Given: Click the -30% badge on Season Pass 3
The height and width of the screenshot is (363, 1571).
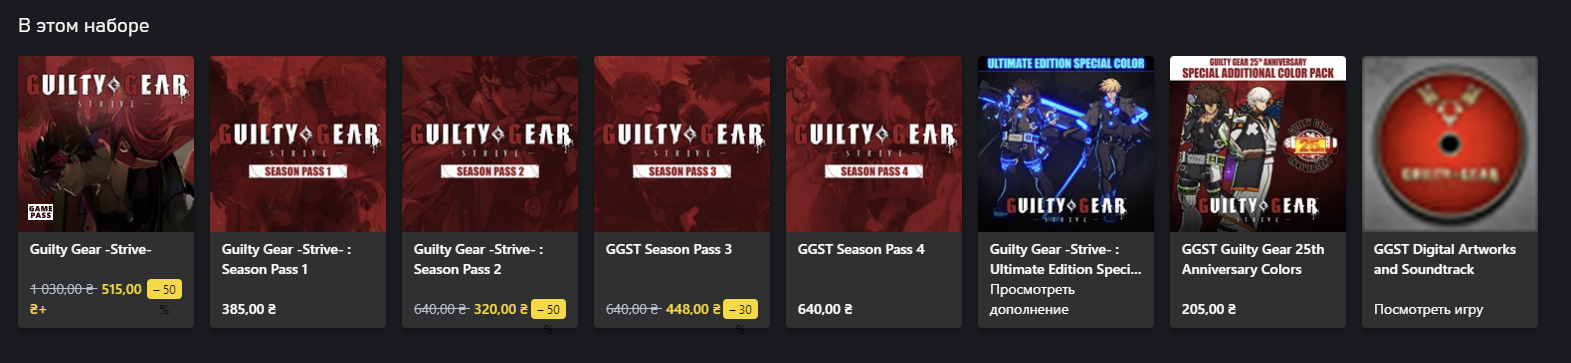Looking at the screenshot, I should tap(740, 309).
